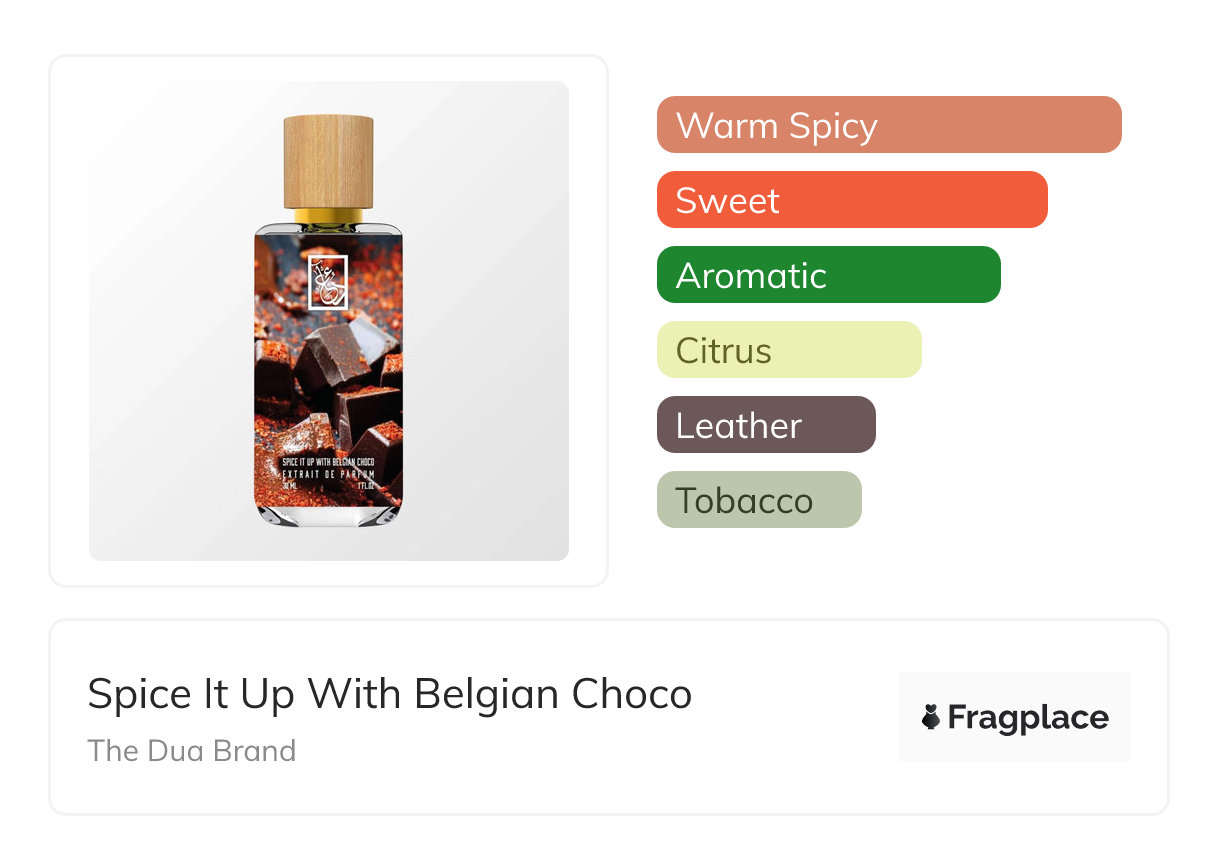Viewport: 1218px width, 864px height.
Task: Click the white Dua emblem on bottle
Action: pos(328,282)
